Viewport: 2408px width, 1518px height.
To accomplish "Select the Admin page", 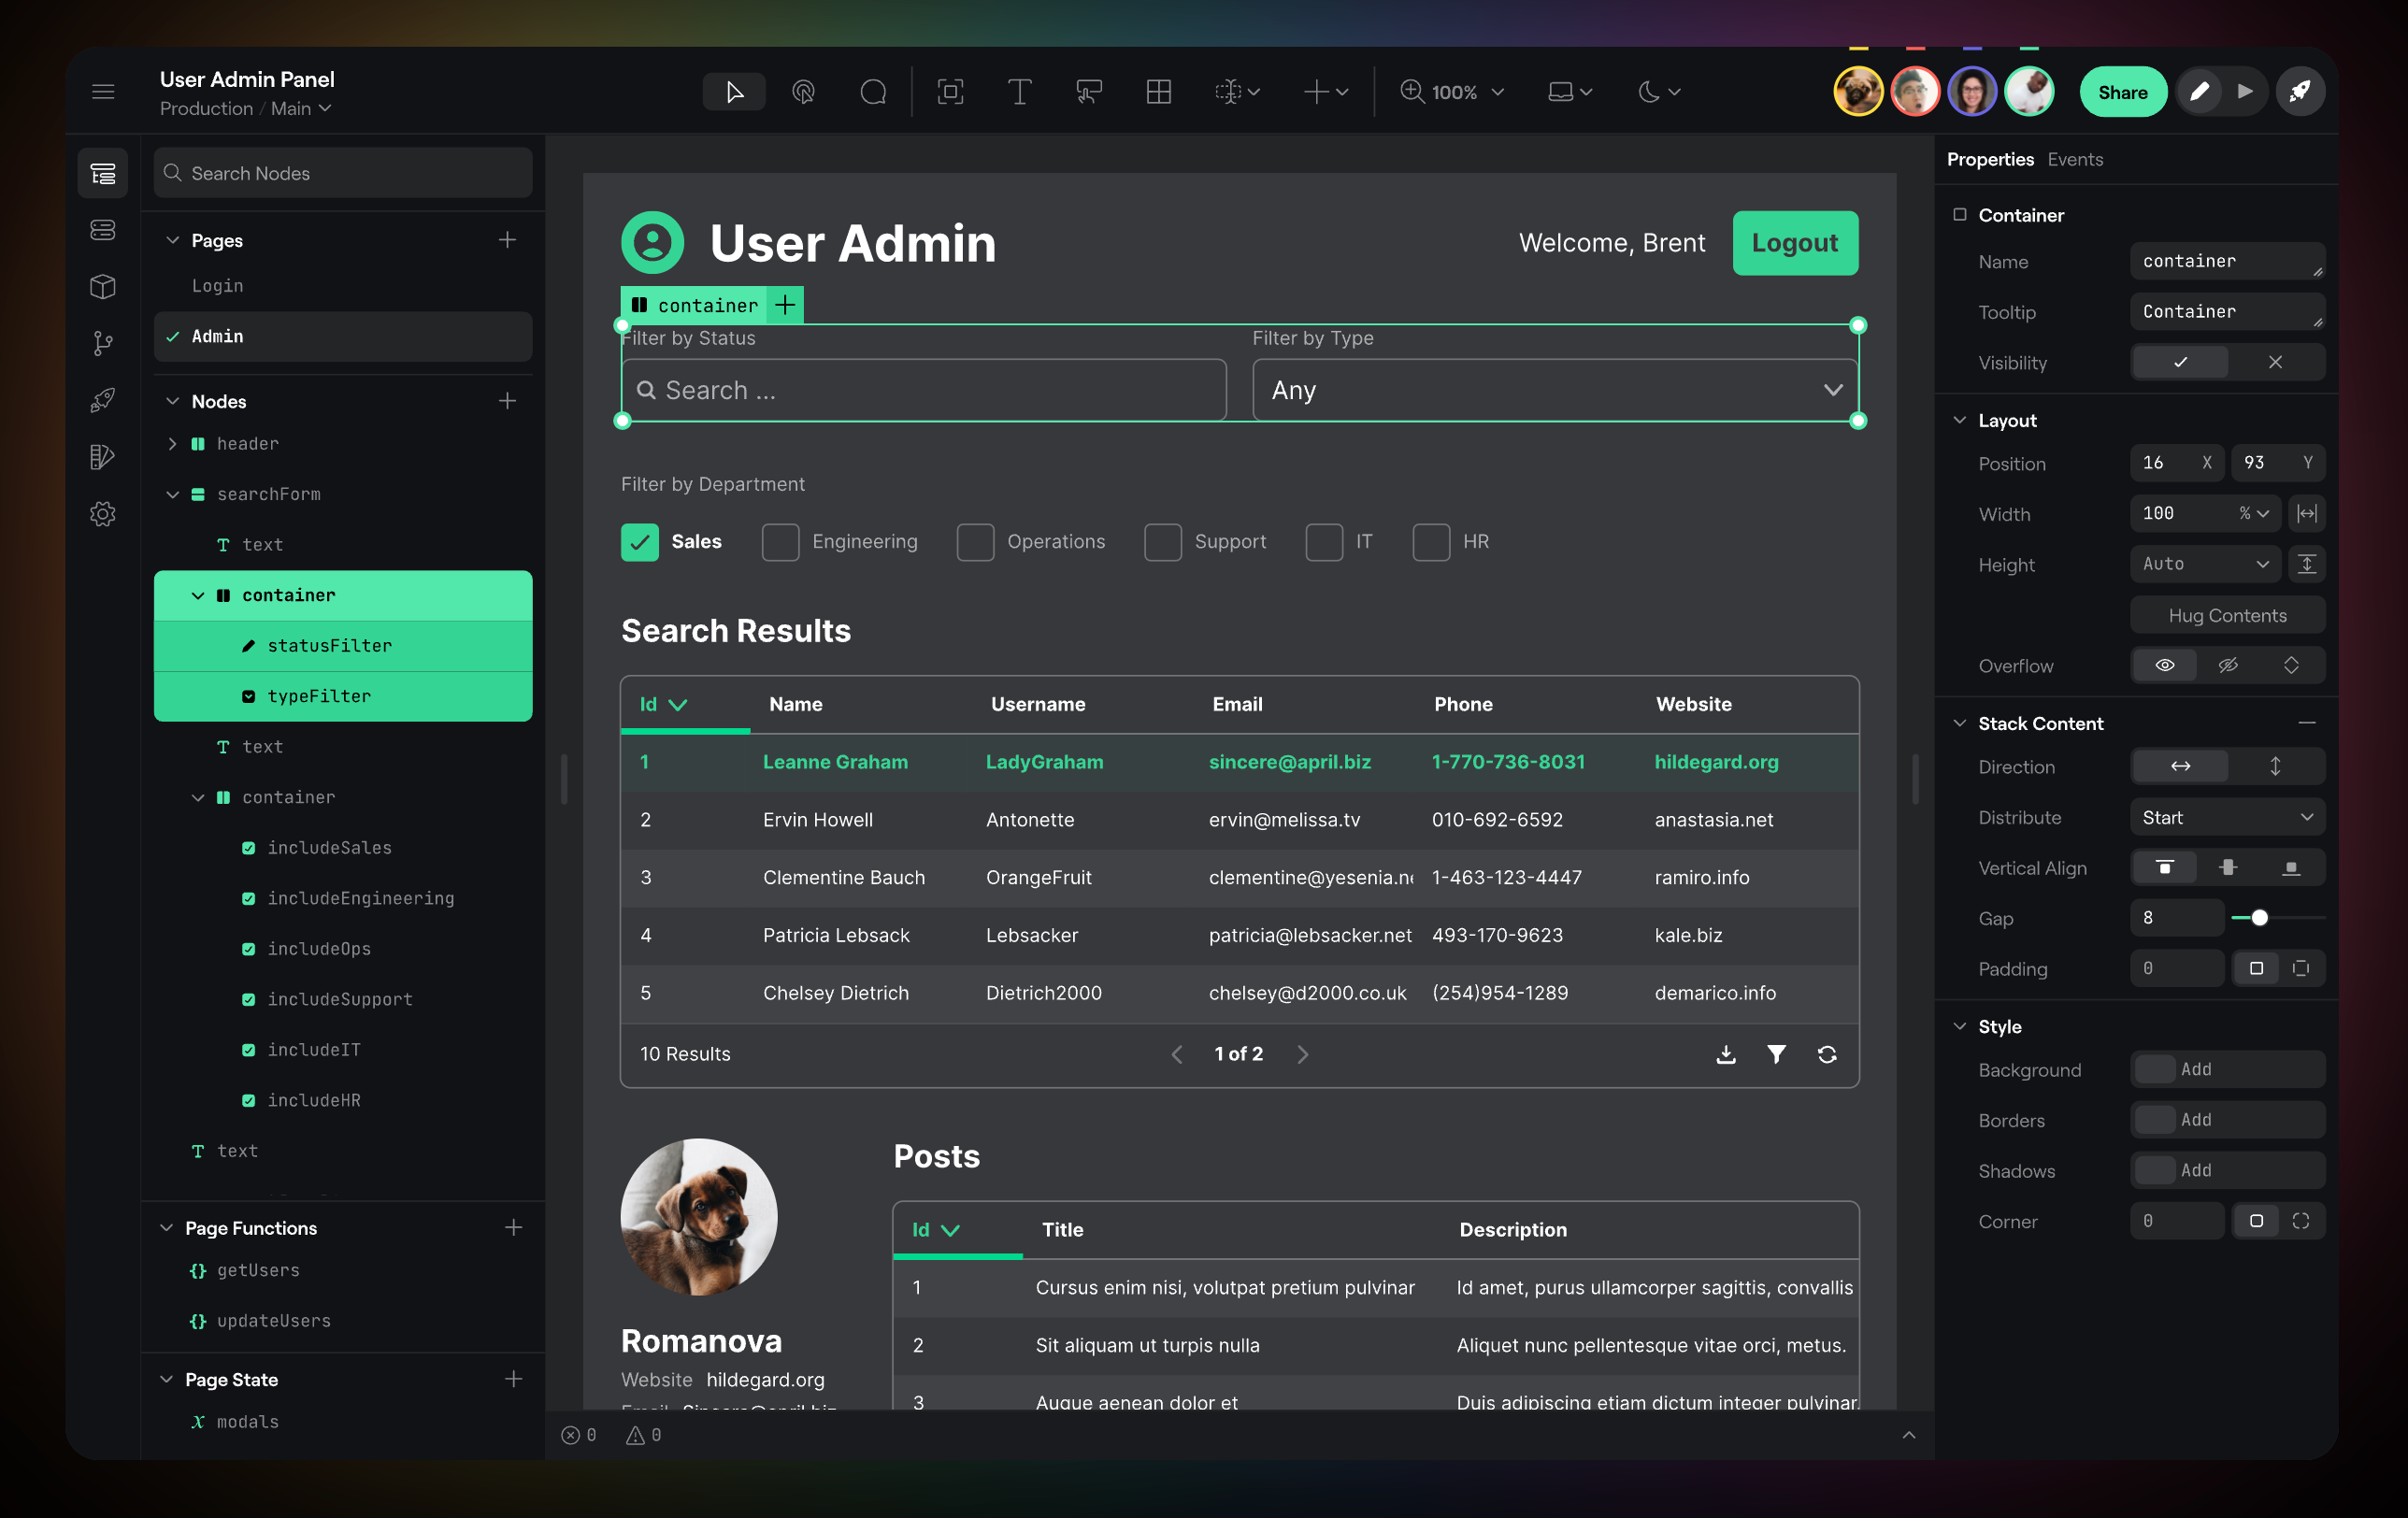I will pyautogui.click(x=343, y=336).
